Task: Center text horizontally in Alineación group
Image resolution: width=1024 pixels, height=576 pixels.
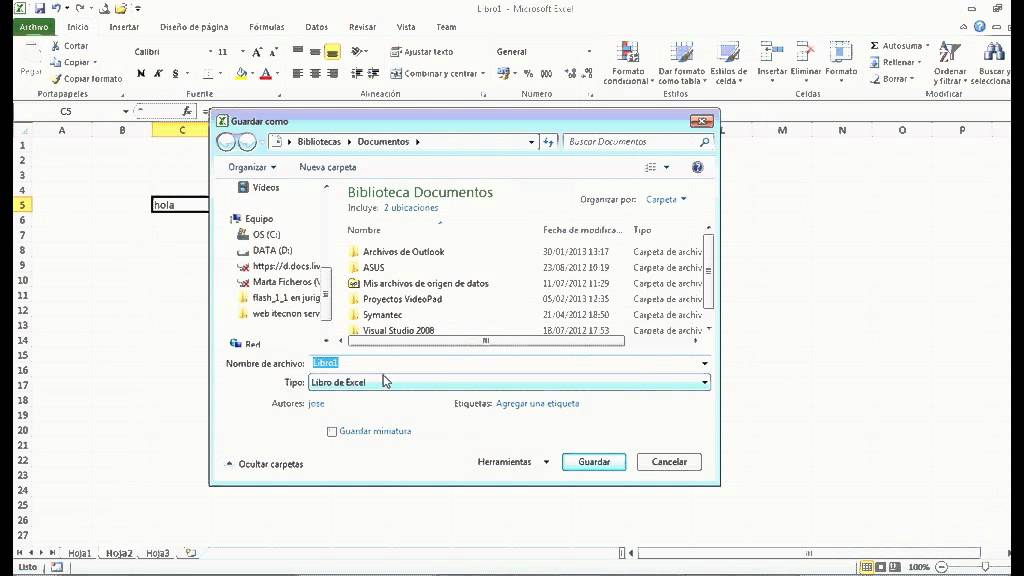Action: (315, 74)
